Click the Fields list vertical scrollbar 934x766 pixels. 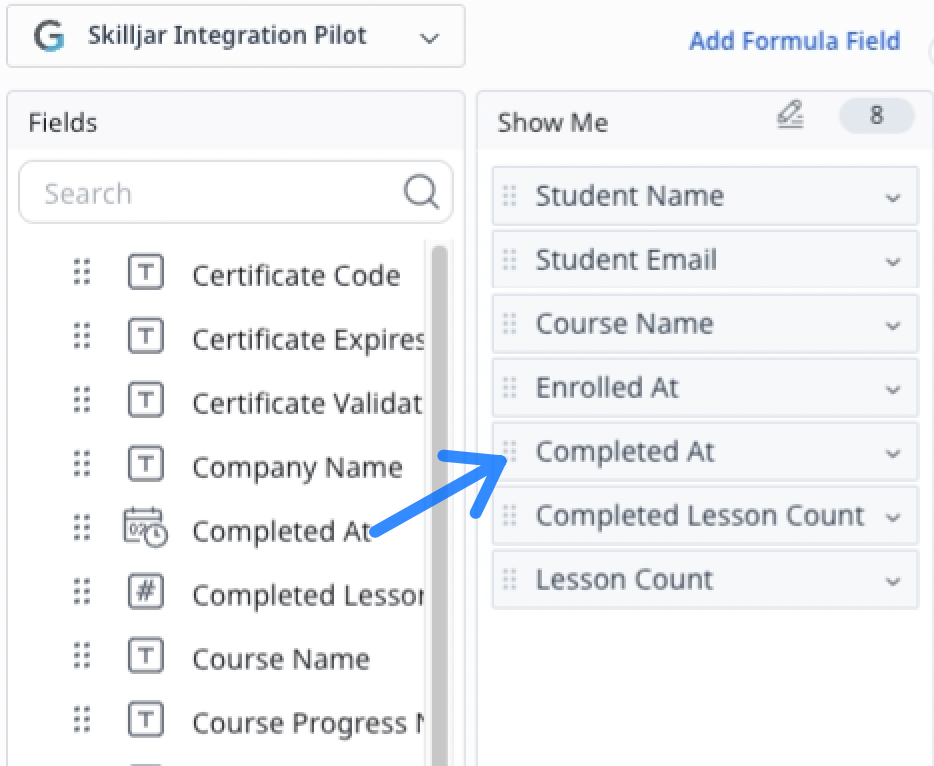point(440,505)
